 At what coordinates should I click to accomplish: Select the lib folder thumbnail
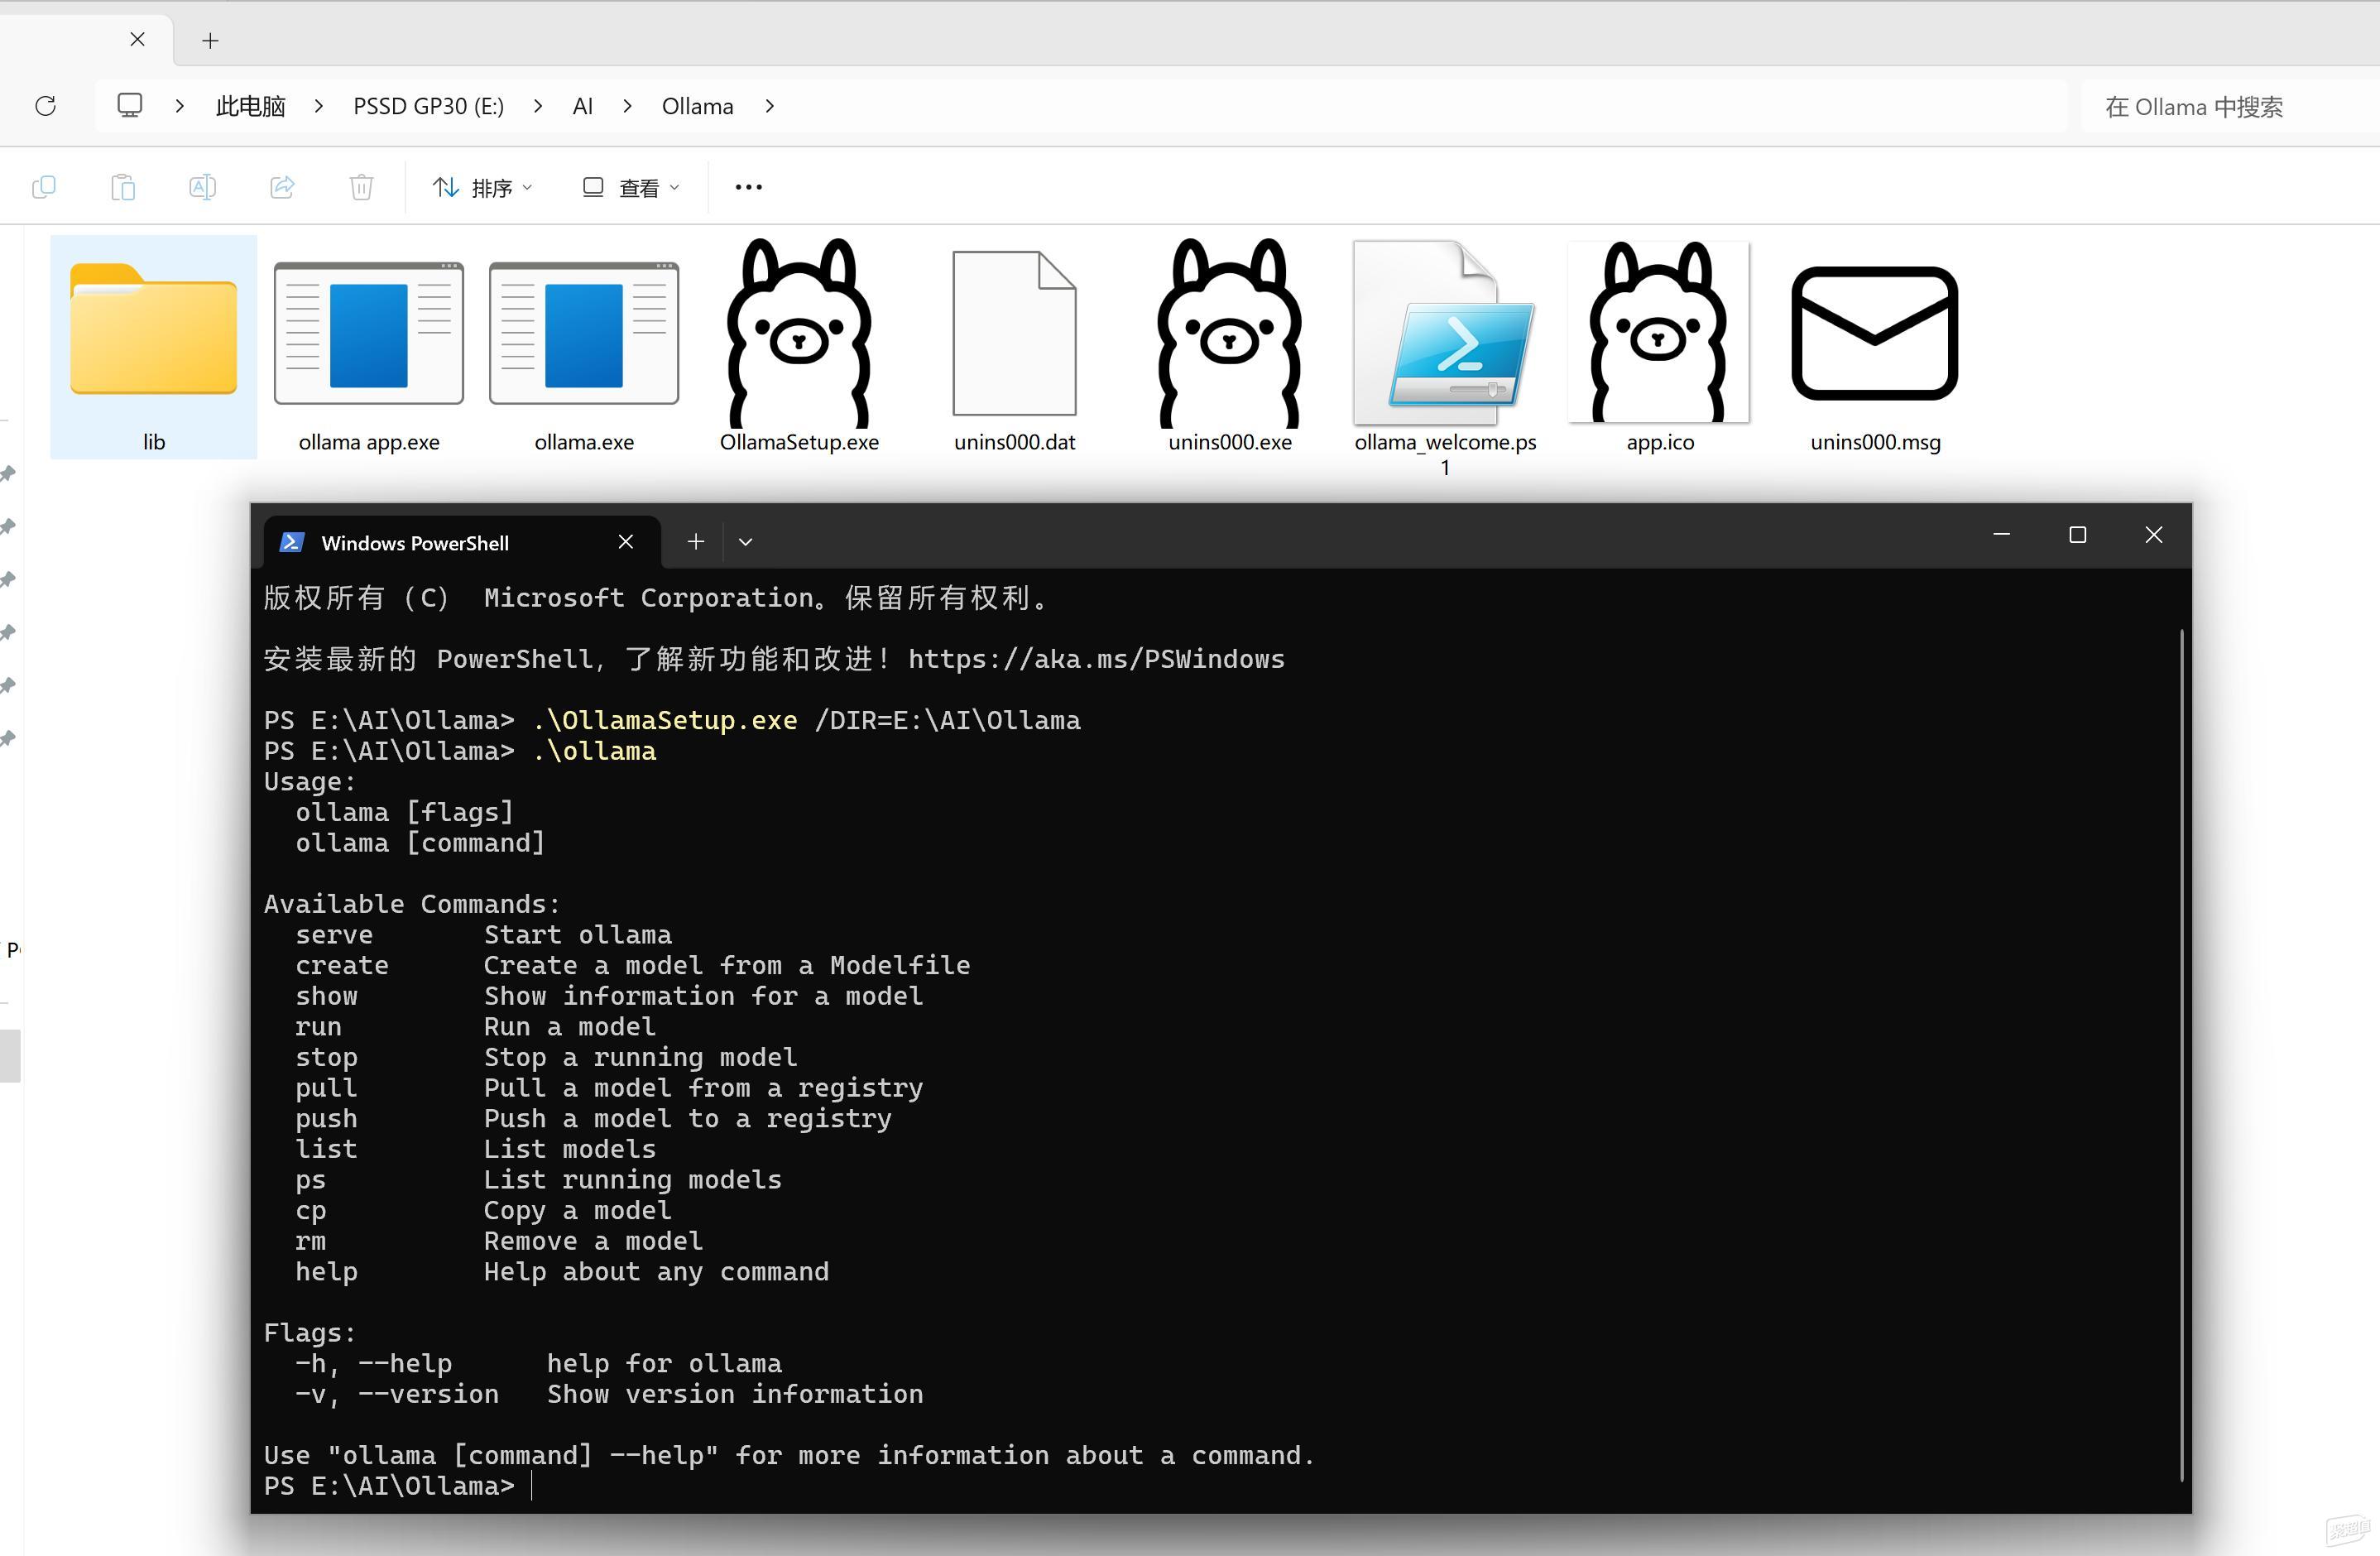pyautogui.click(x=153, y=347)
